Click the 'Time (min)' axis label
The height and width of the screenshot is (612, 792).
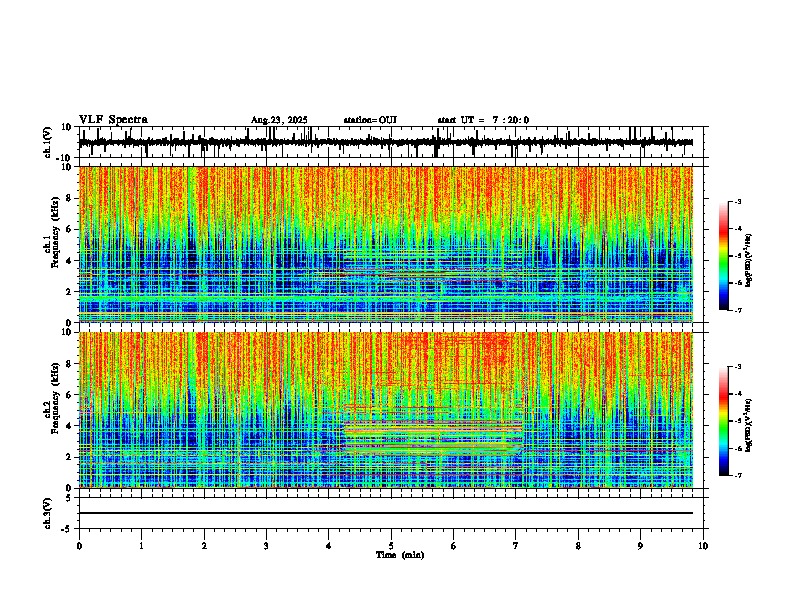point(400,555)
